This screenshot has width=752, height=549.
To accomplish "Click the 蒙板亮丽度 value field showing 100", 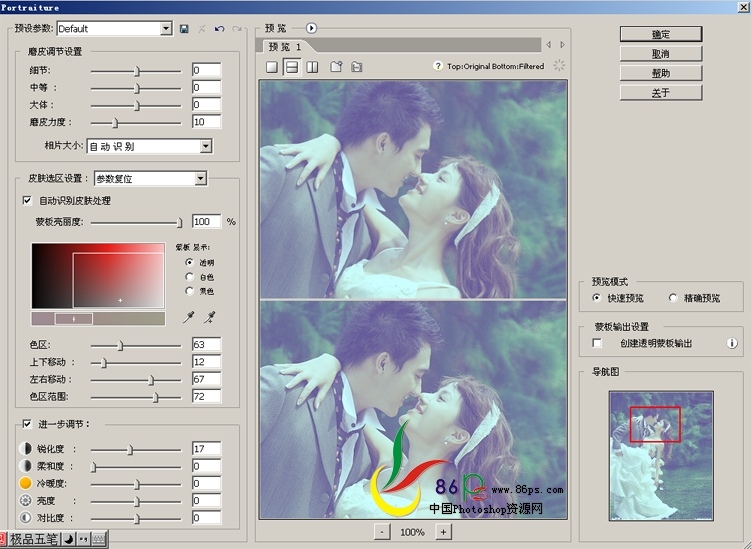I will point(206,222).
